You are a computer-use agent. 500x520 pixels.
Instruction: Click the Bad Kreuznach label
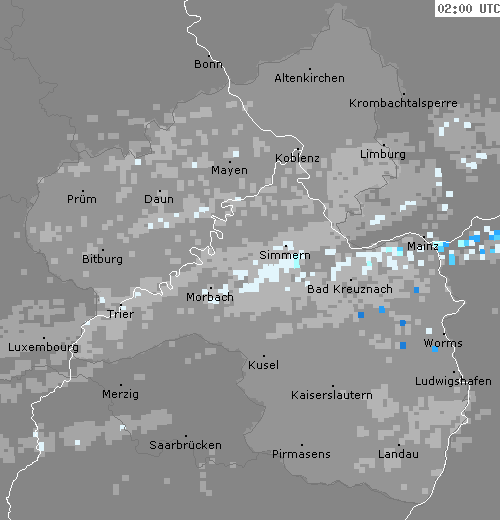[350, 289]
